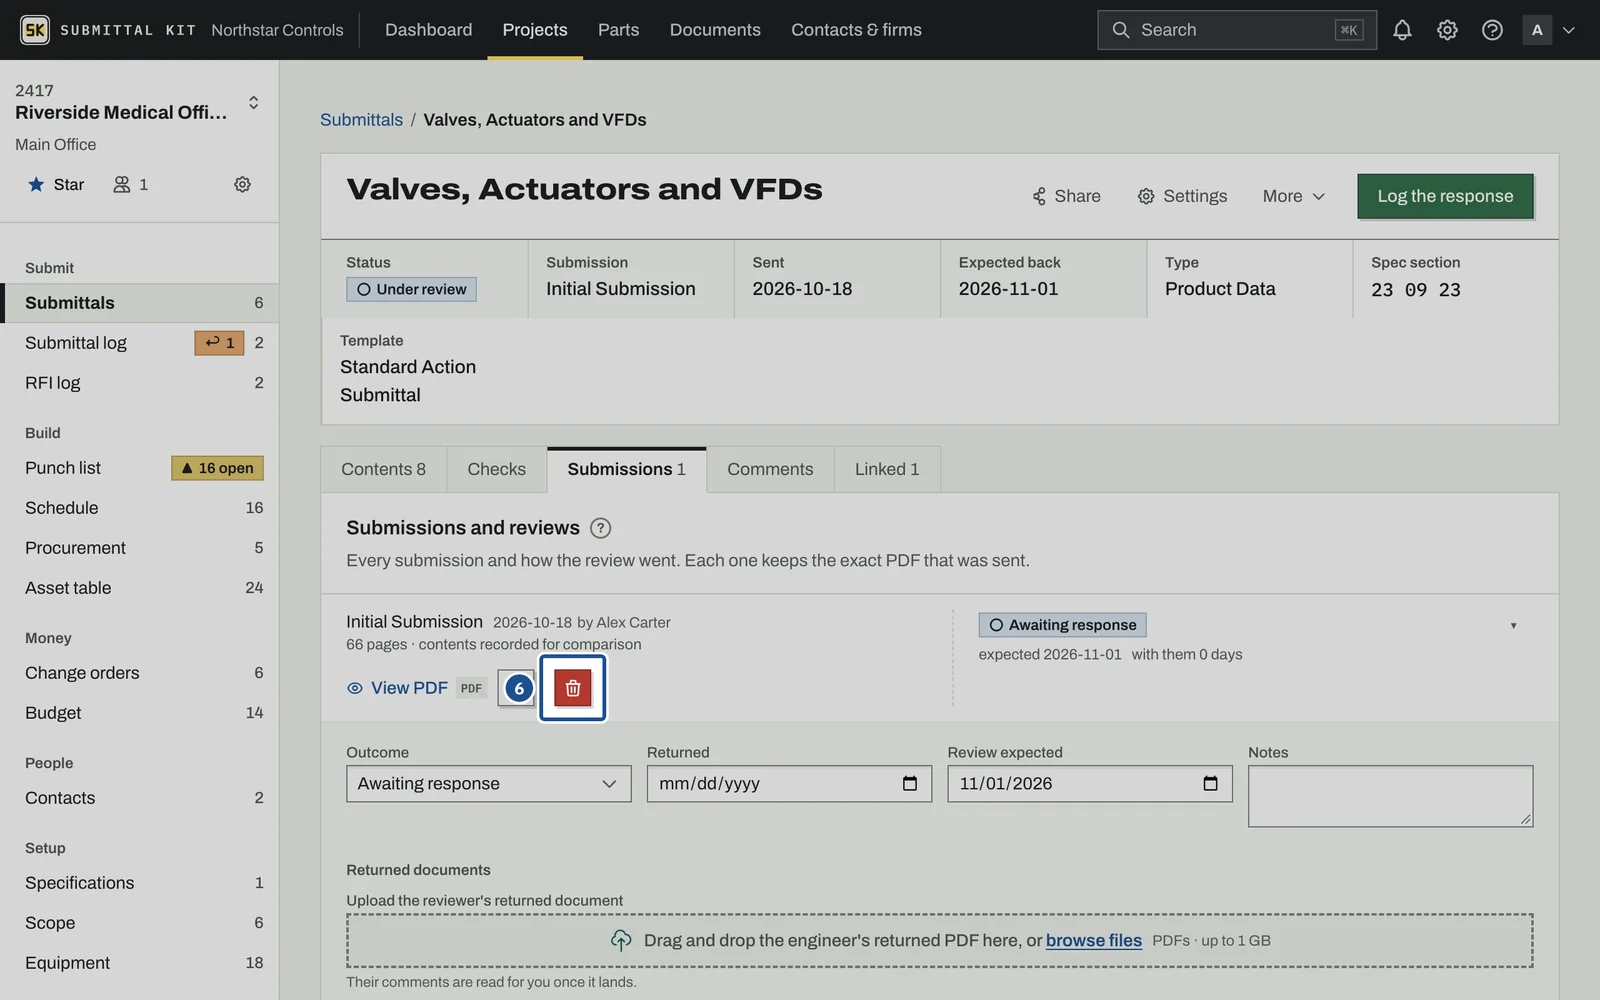This screenshot has width=1600, height=1000.
Task: Switch to the Contents tab
Action: (x=384, y=469)
